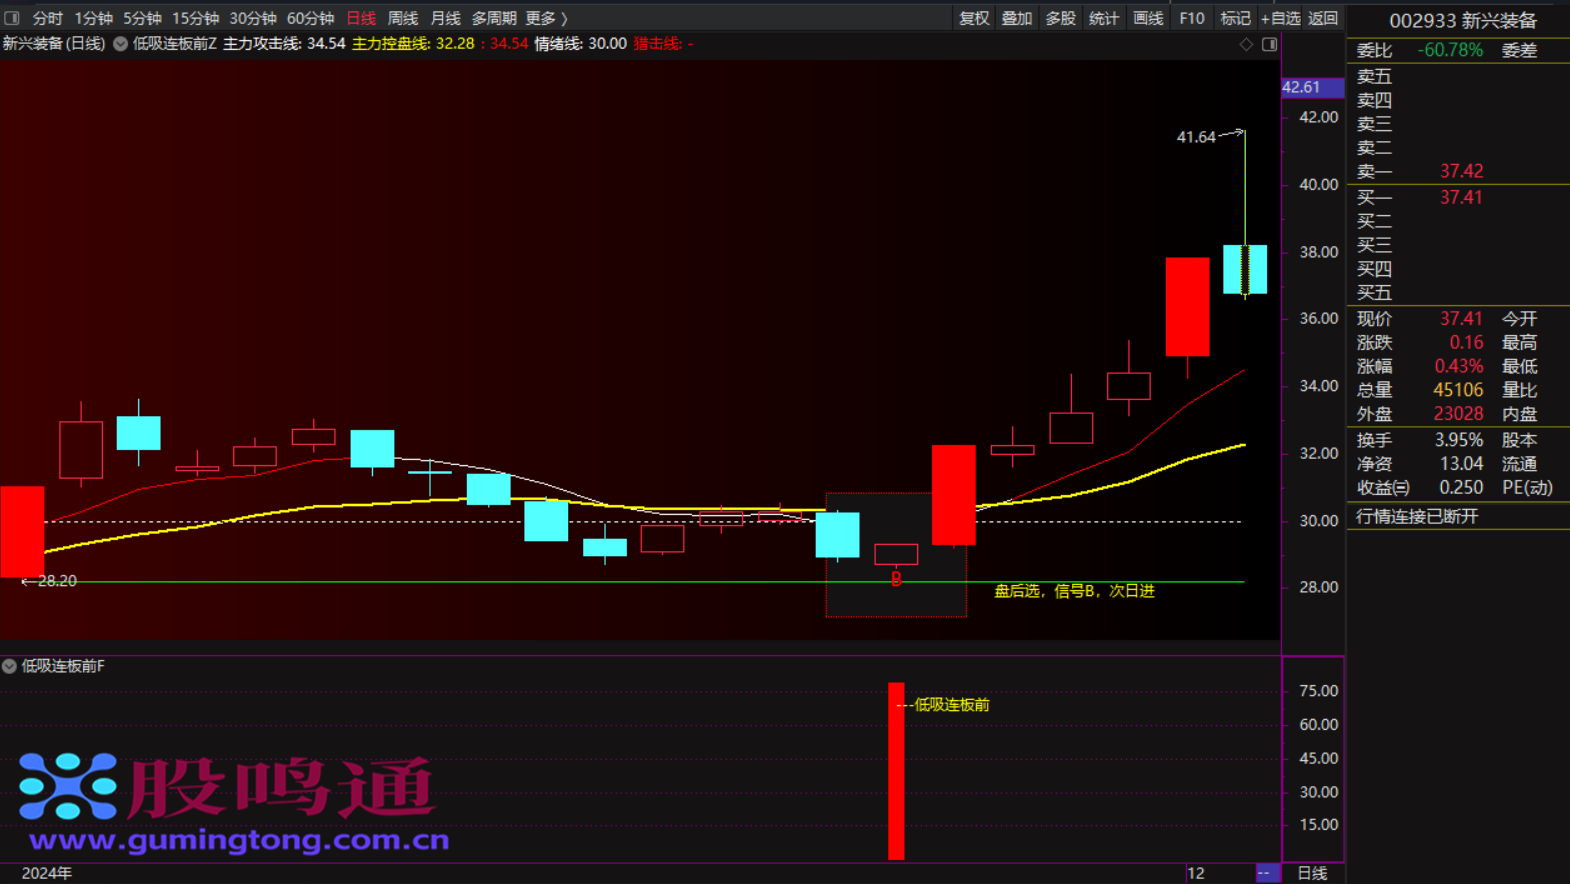Click the blue '--' box on time axis

(x=1267, y=873)
